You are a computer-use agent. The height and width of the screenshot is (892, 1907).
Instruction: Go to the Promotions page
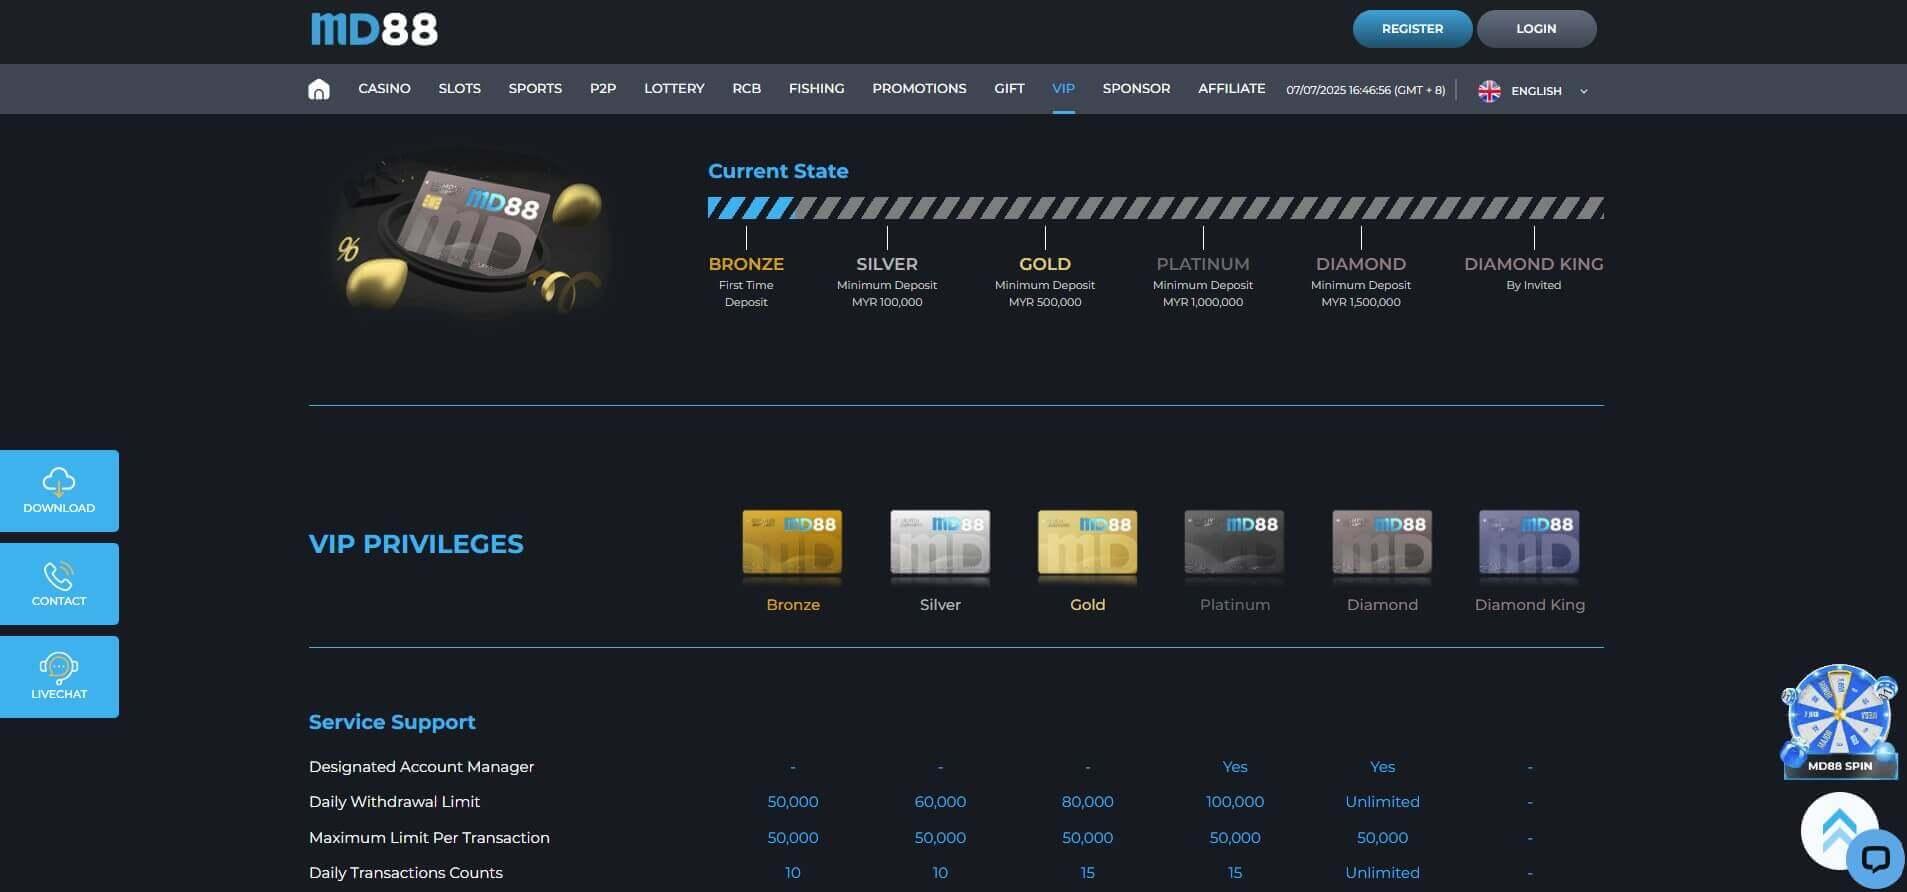pos(918,89)
